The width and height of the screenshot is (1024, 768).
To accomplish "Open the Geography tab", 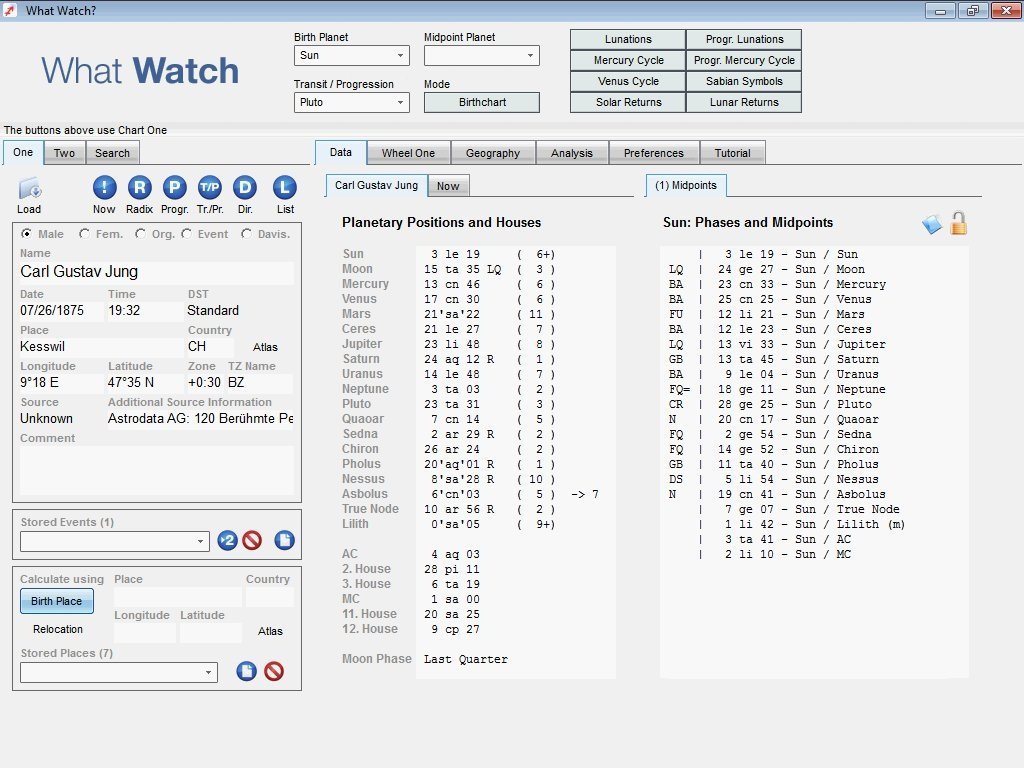I will [x=492, y=153].
